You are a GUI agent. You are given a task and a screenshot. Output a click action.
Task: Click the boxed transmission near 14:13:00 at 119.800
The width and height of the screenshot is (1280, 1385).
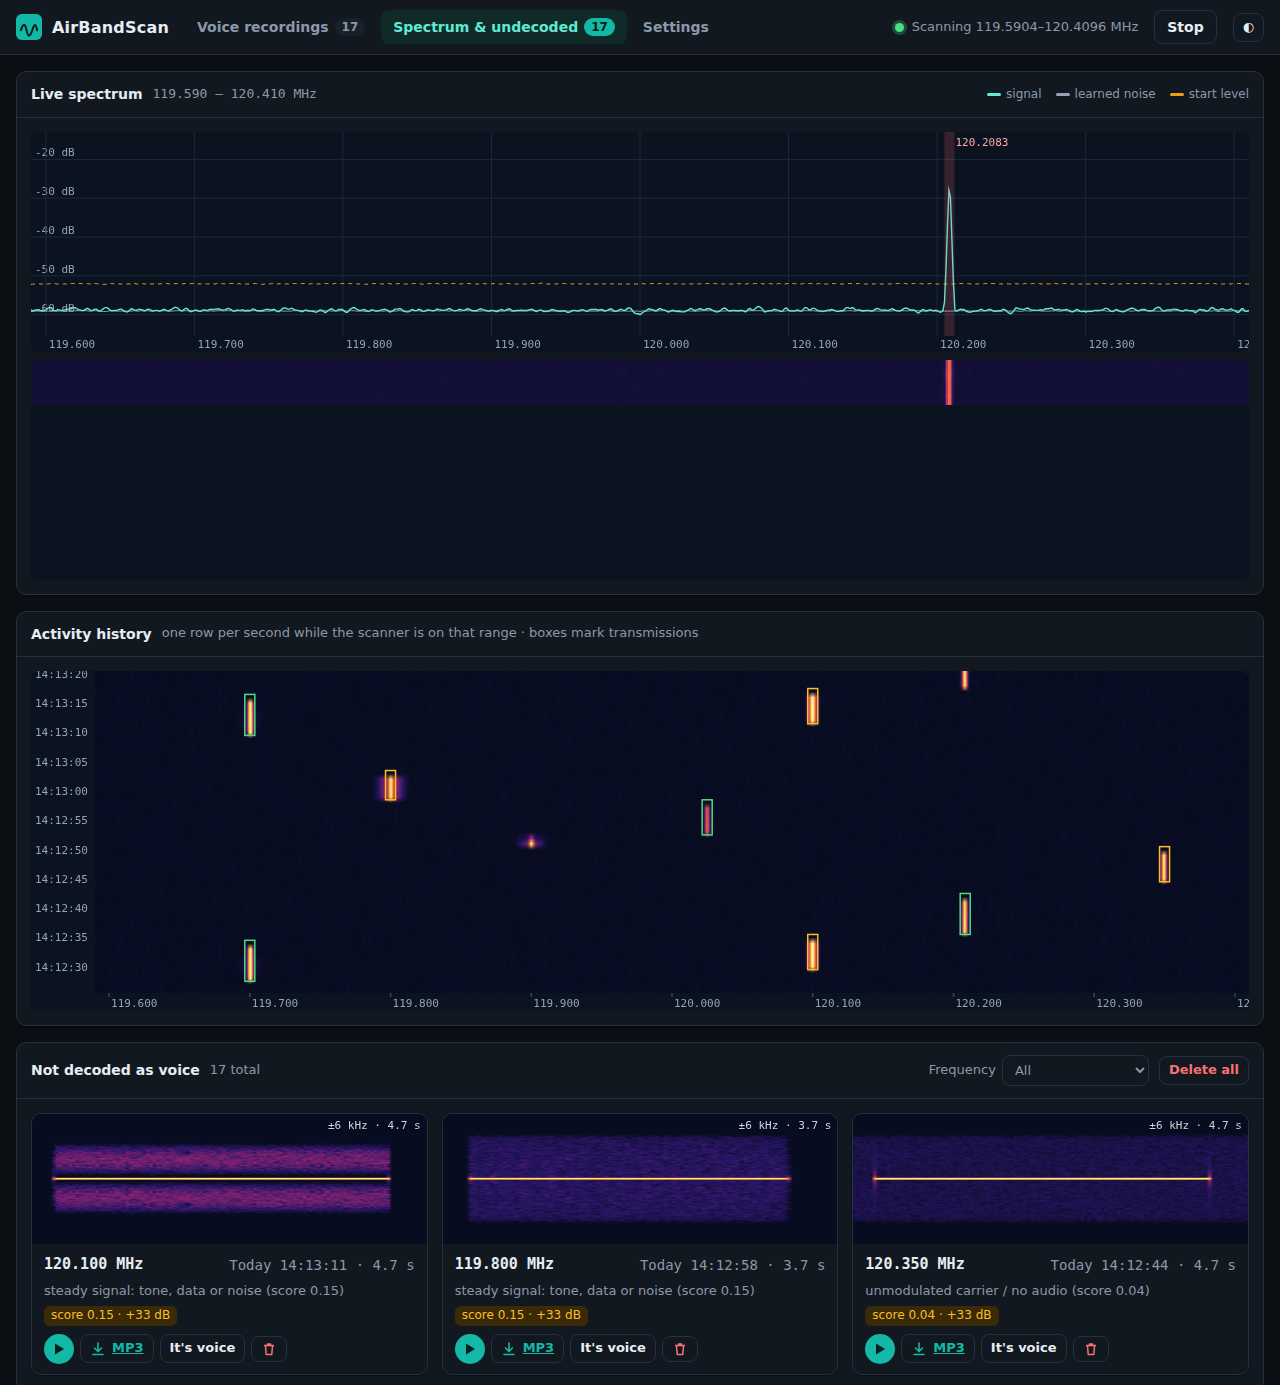391,785
